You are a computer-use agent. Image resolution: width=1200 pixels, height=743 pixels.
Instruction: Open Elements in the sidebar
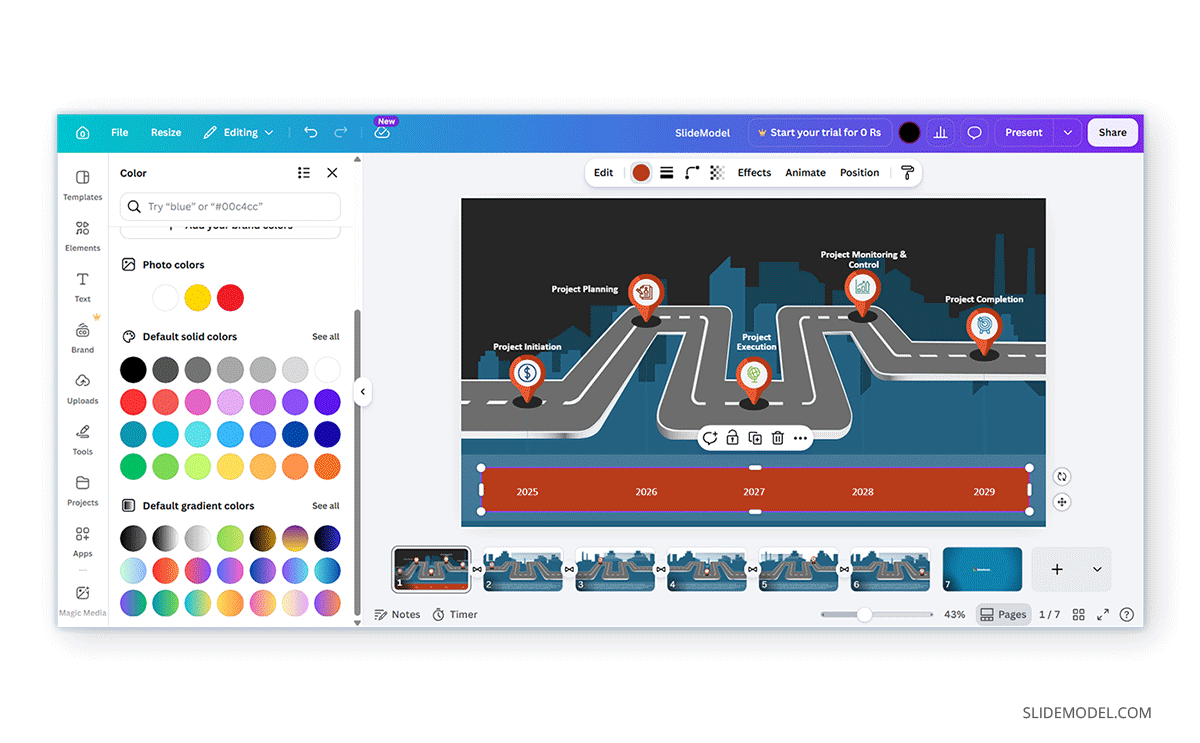coord(83,236)
